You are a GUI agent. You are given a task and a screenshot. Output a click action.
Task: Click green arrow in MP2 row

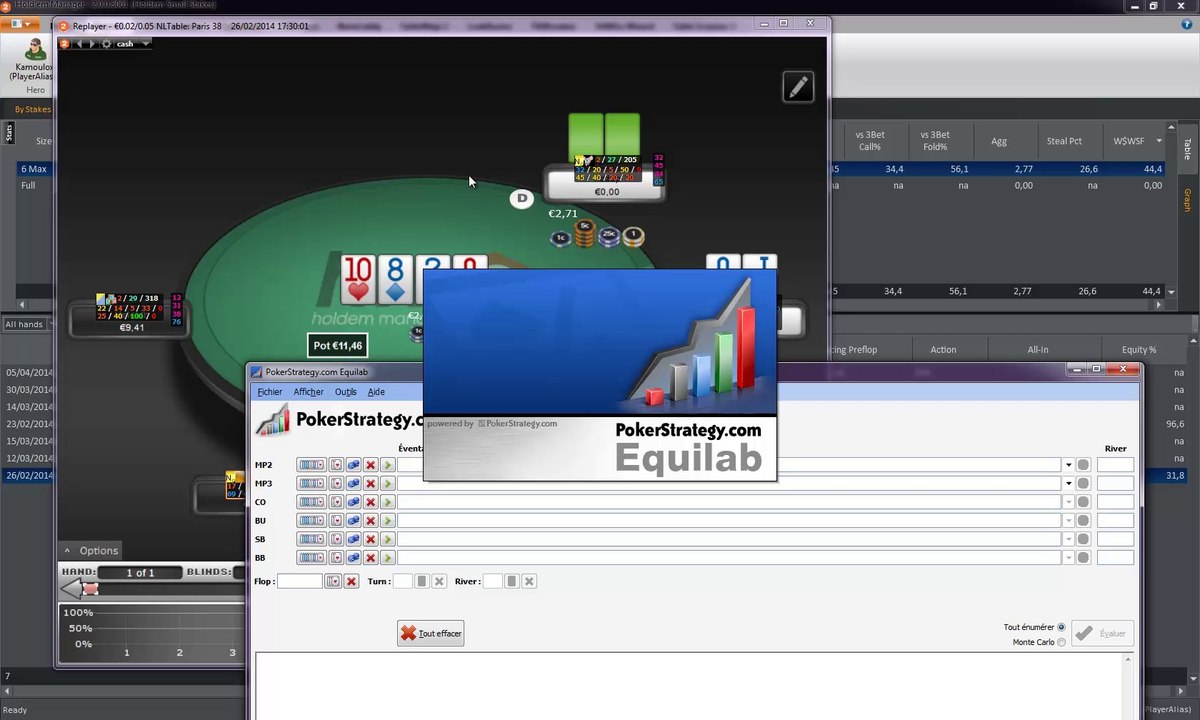tap(387, 465)
